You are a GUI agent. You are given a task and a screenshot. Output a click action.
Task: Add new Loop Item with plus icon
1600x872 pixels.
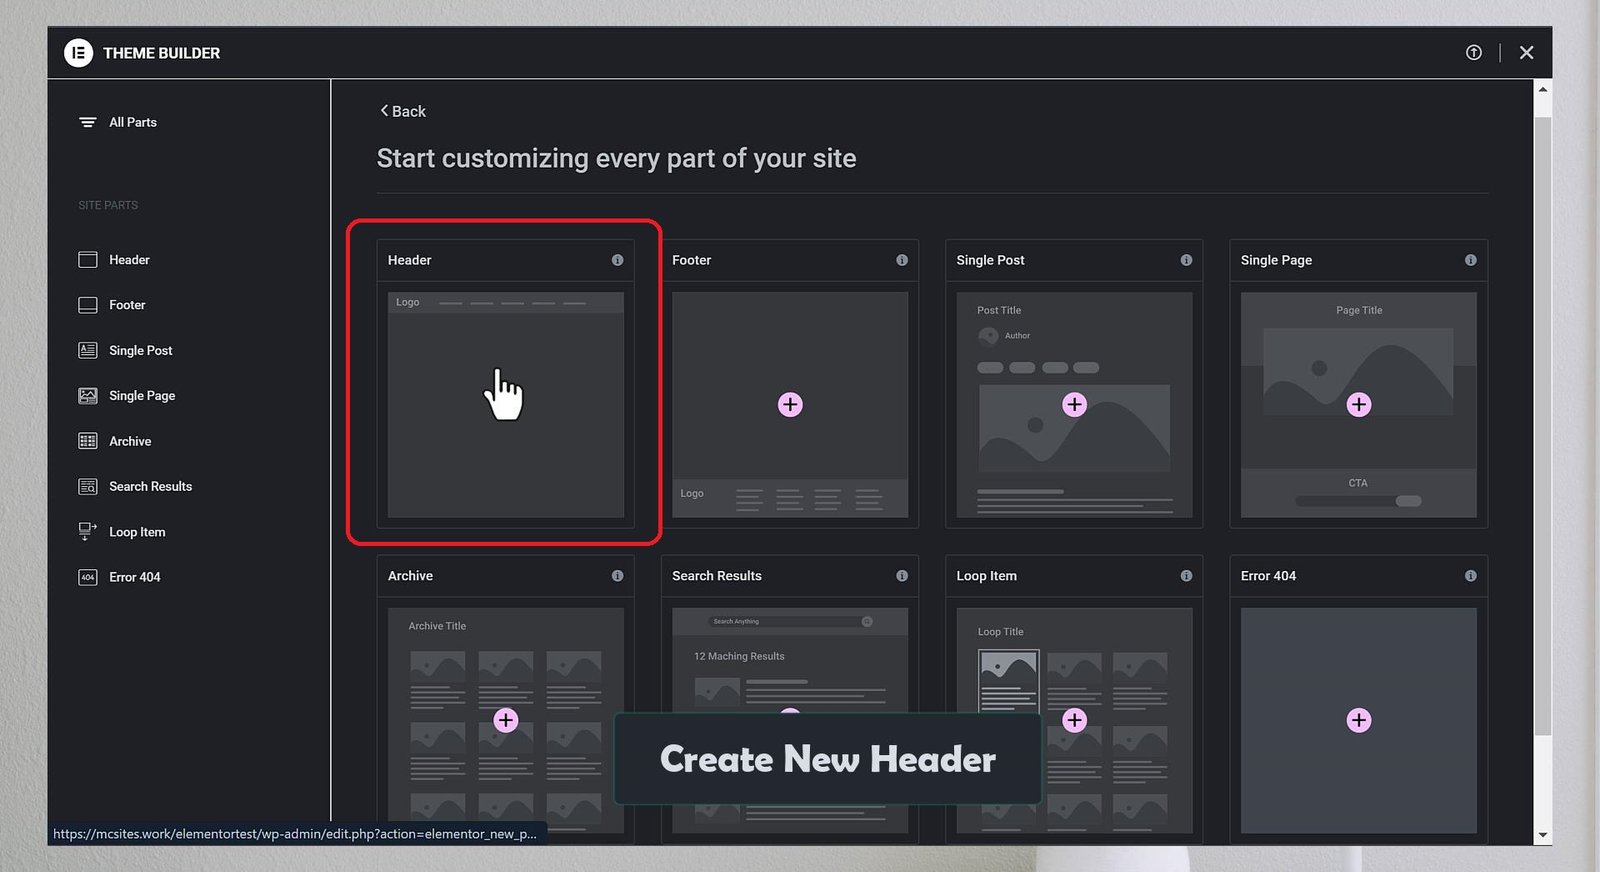pyautogui.click(x=1074, y=720)
